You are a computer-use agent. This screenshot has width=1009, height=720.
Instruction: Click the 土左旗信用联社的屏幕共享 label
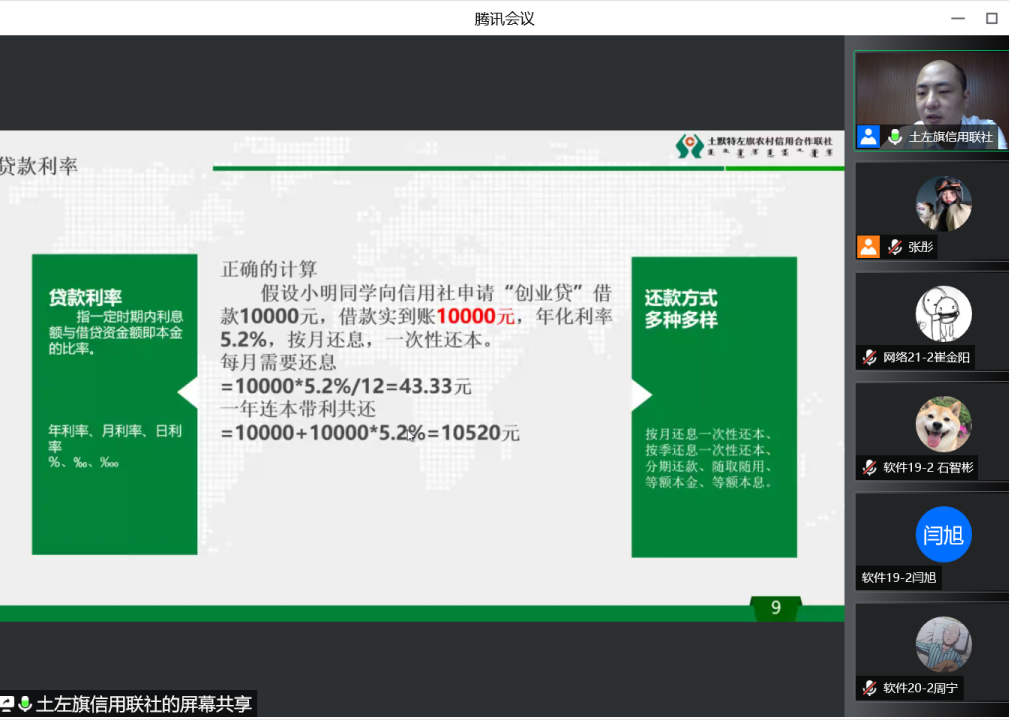pos(143,704)
